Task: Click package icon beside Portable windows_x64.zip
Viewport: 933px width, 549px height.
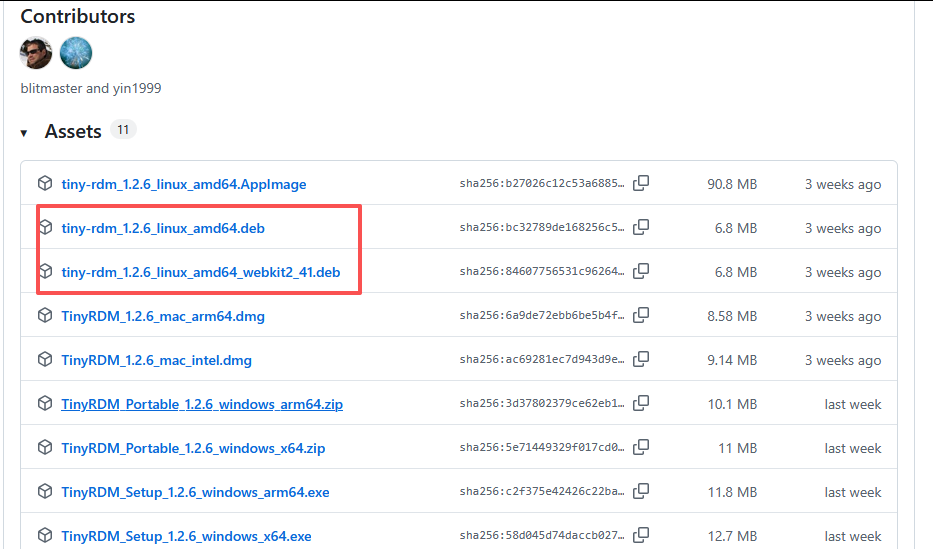Action: pyautogui.click(x=45, y=447)
